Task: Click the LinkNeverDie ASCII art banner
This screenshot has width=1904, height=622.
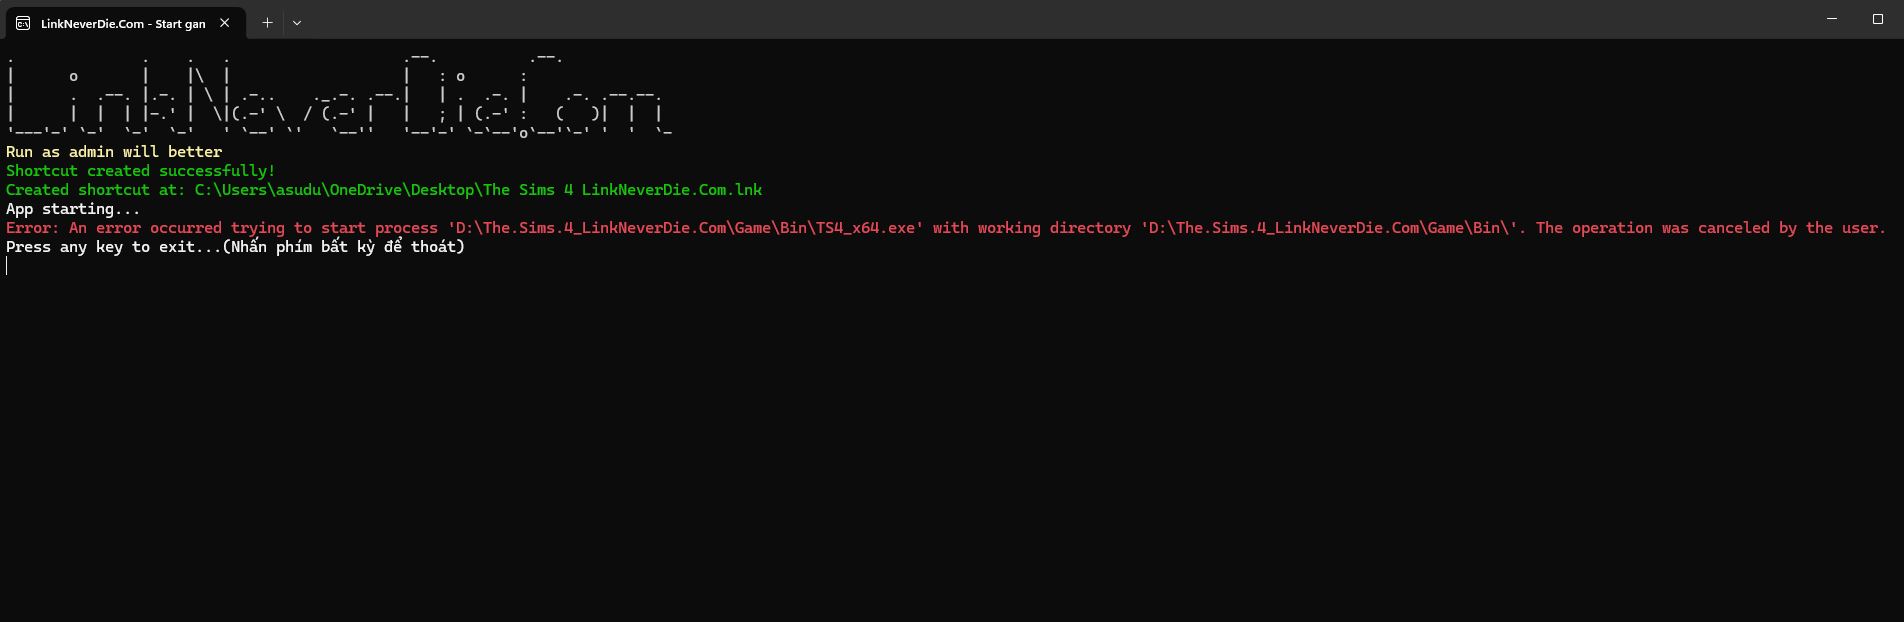Action: (340, 94)
